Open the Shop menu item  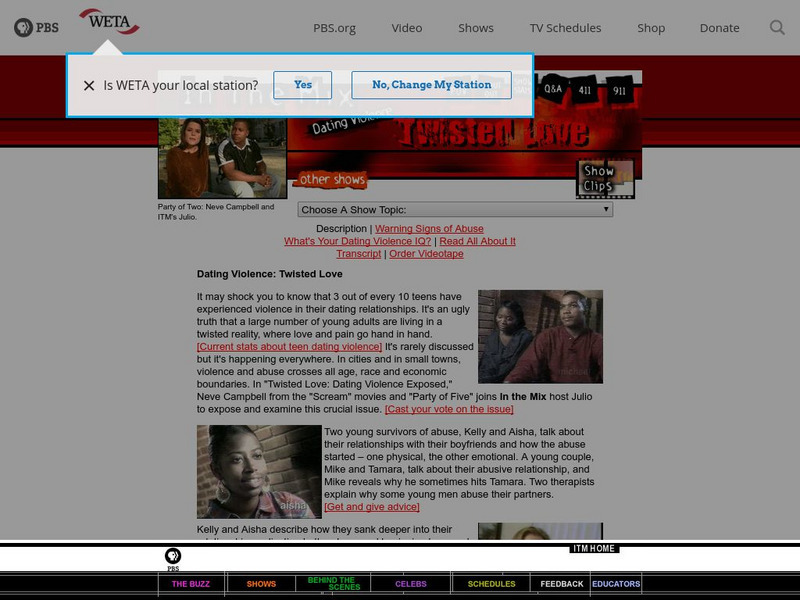(651, 28)
